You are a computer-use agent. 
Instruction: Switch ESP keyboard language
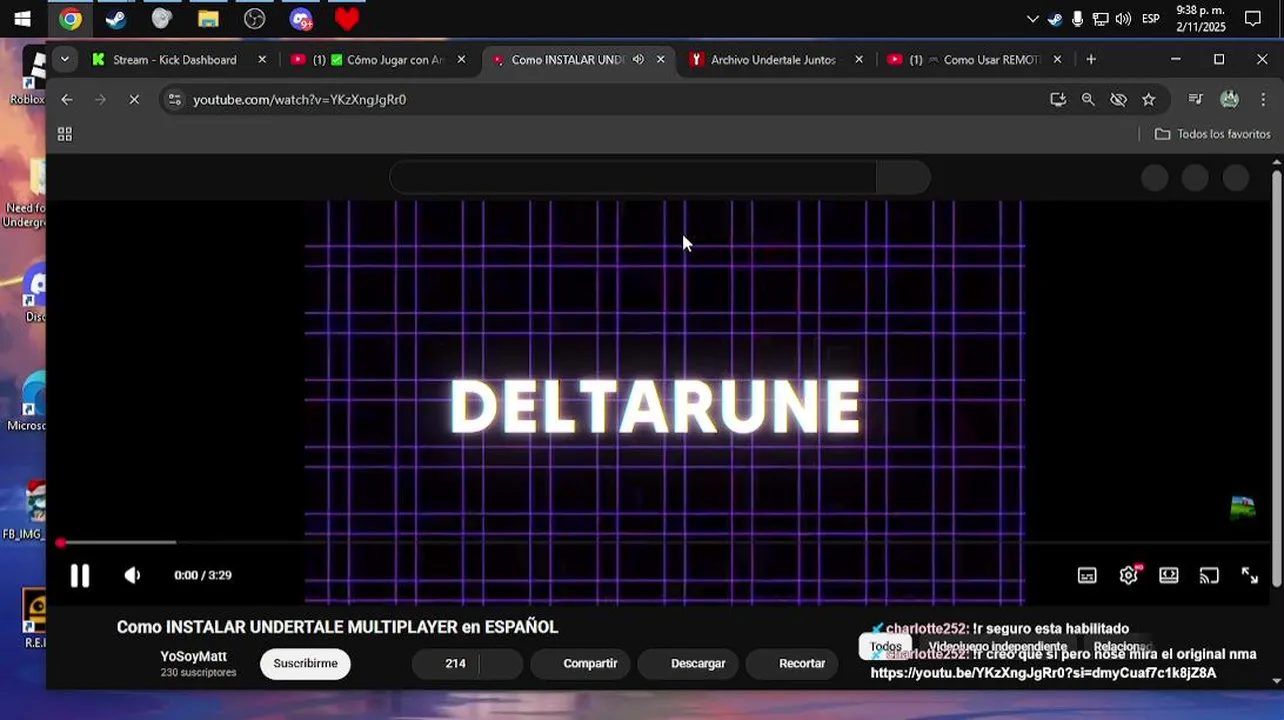(1151, 18)
